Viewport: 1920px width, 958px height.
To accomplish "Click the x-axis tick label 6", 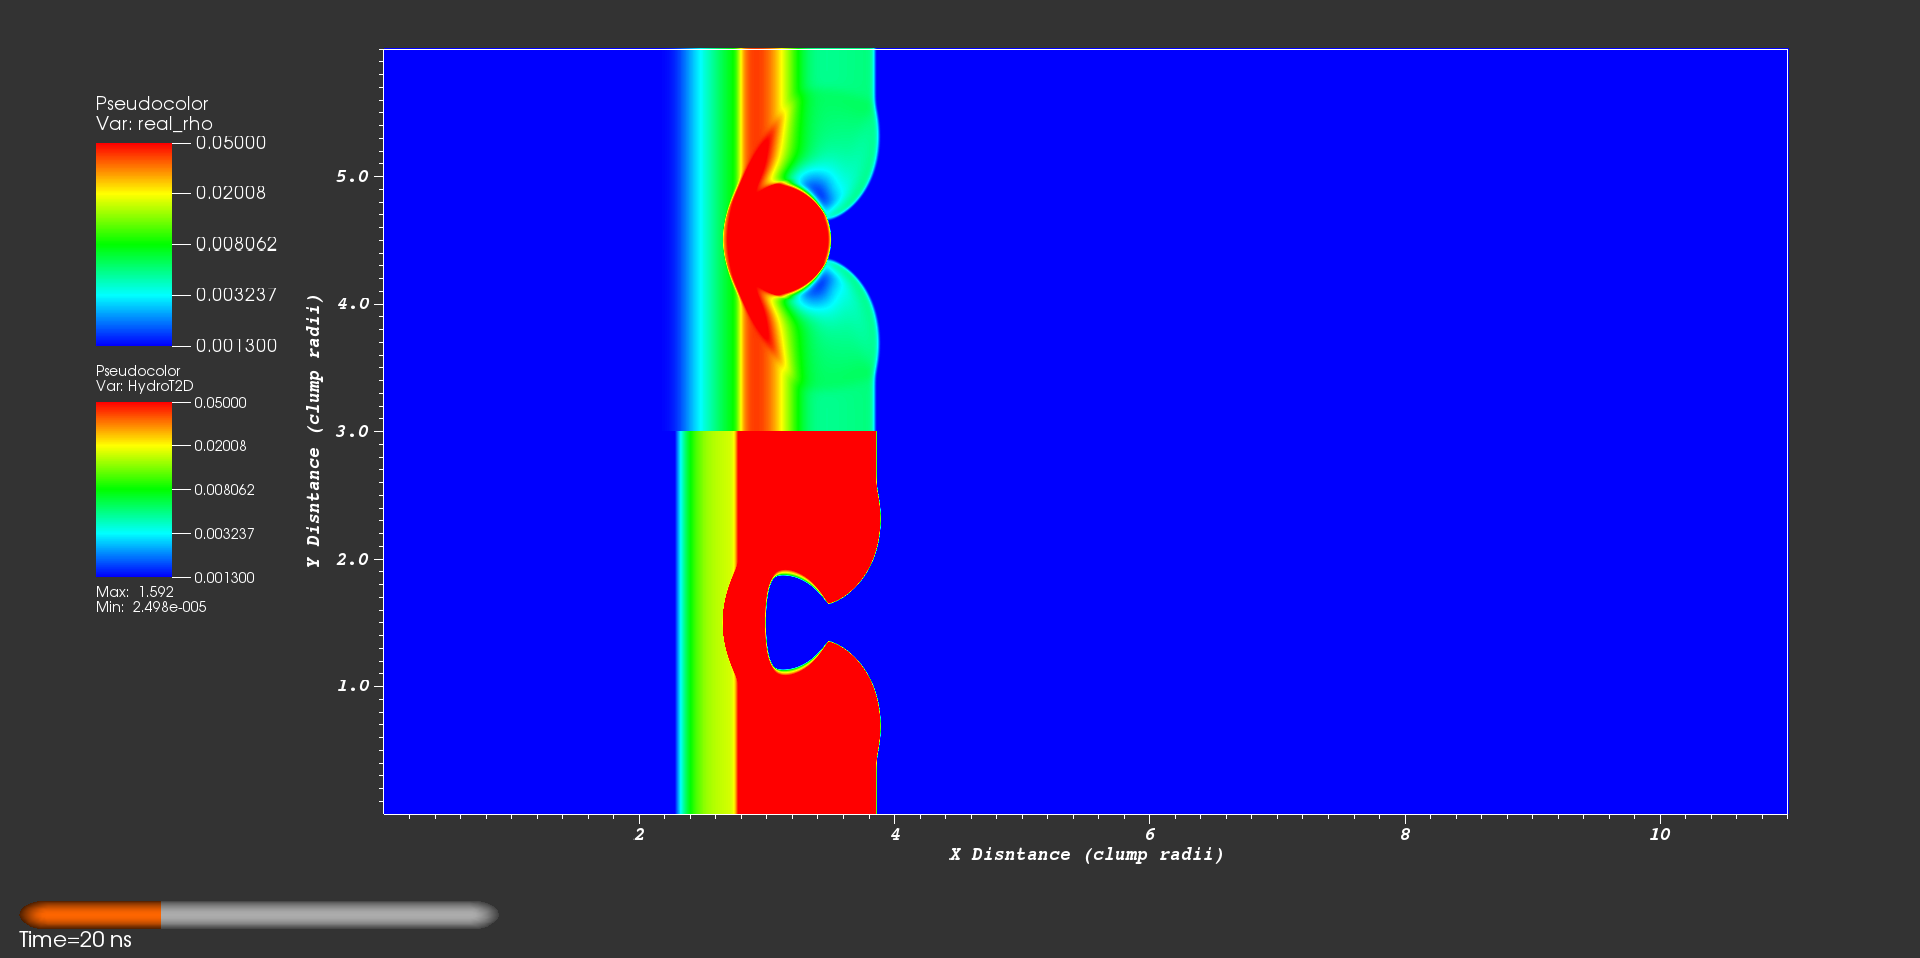I will tap(1150, 834).
